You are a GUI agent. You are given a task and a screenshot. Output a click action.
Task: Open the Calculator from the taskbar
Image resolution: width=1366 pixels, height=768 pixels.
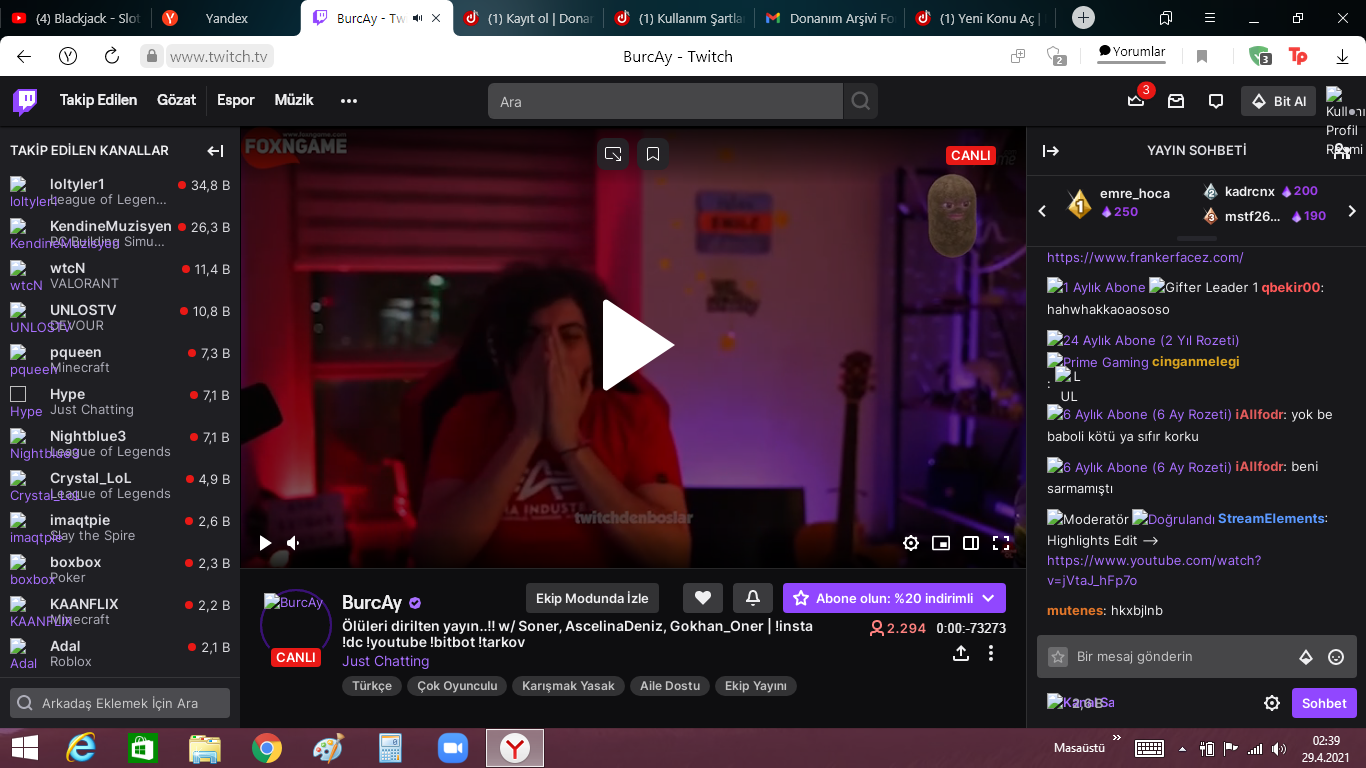390,748
